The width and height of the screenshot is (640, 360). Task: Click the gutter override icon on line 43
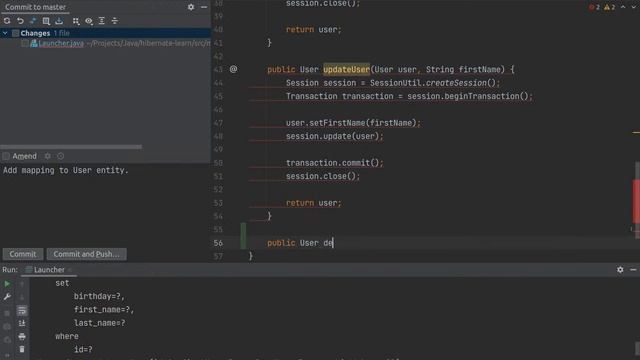pos(233,69)
